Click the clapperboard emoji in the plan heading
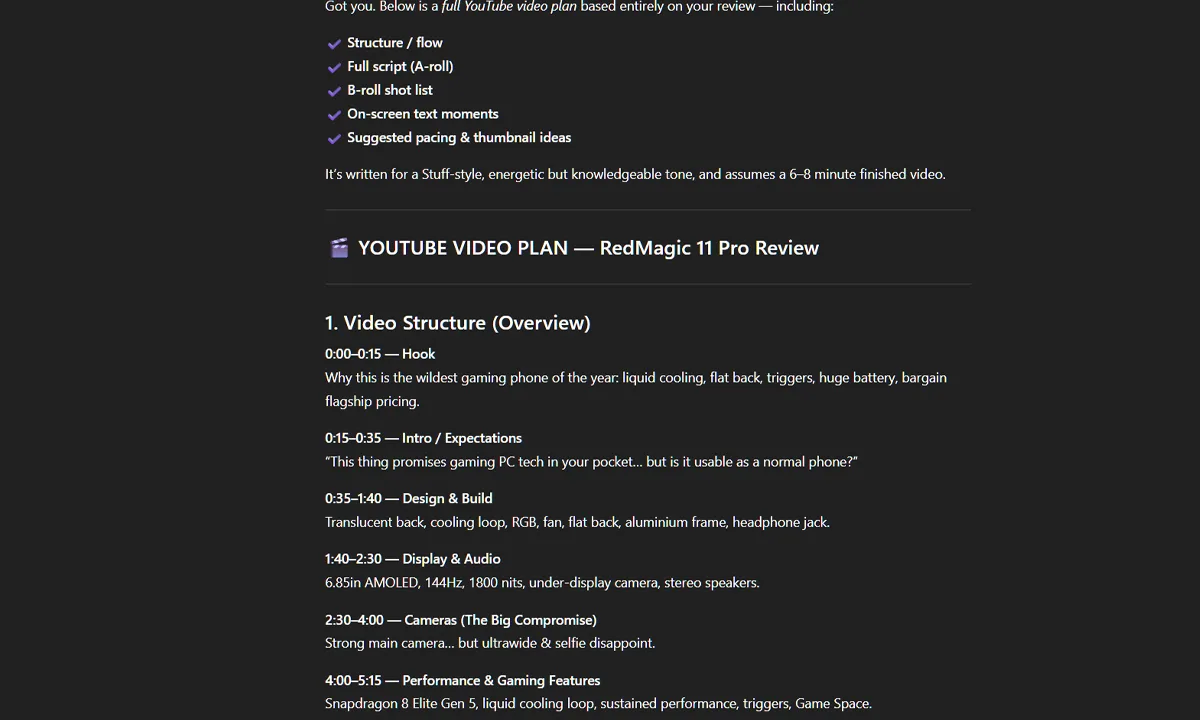 coord(339,247)
